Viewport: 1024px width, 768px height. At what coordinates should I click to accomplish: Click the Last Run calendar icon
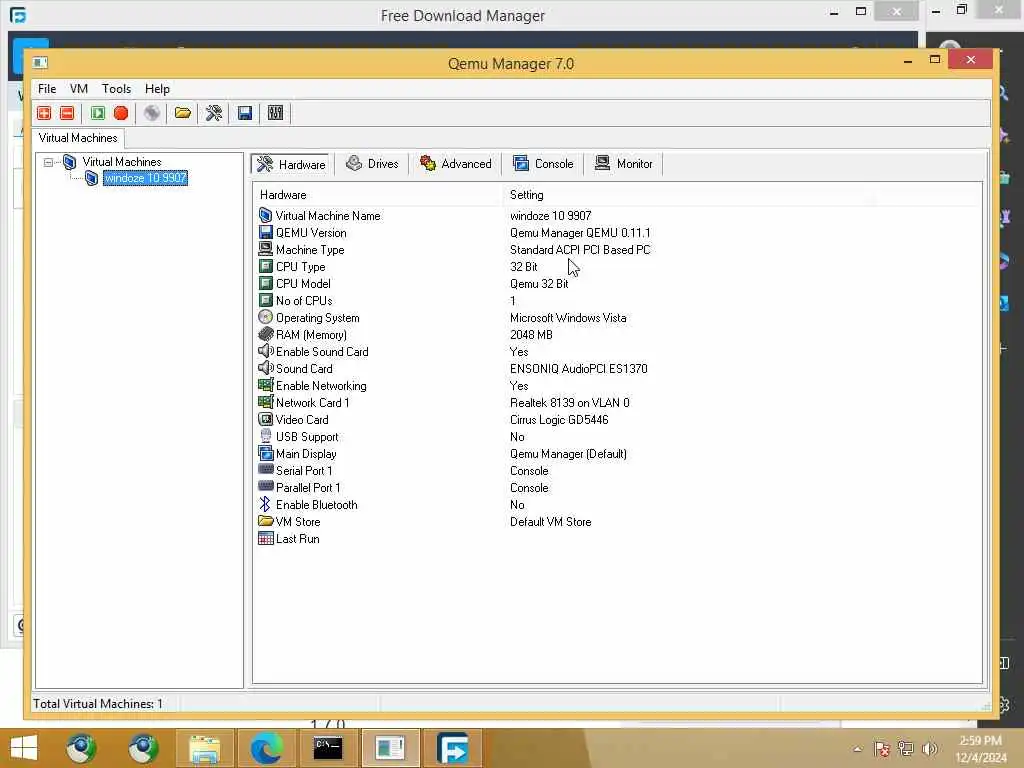click(265, 538)
